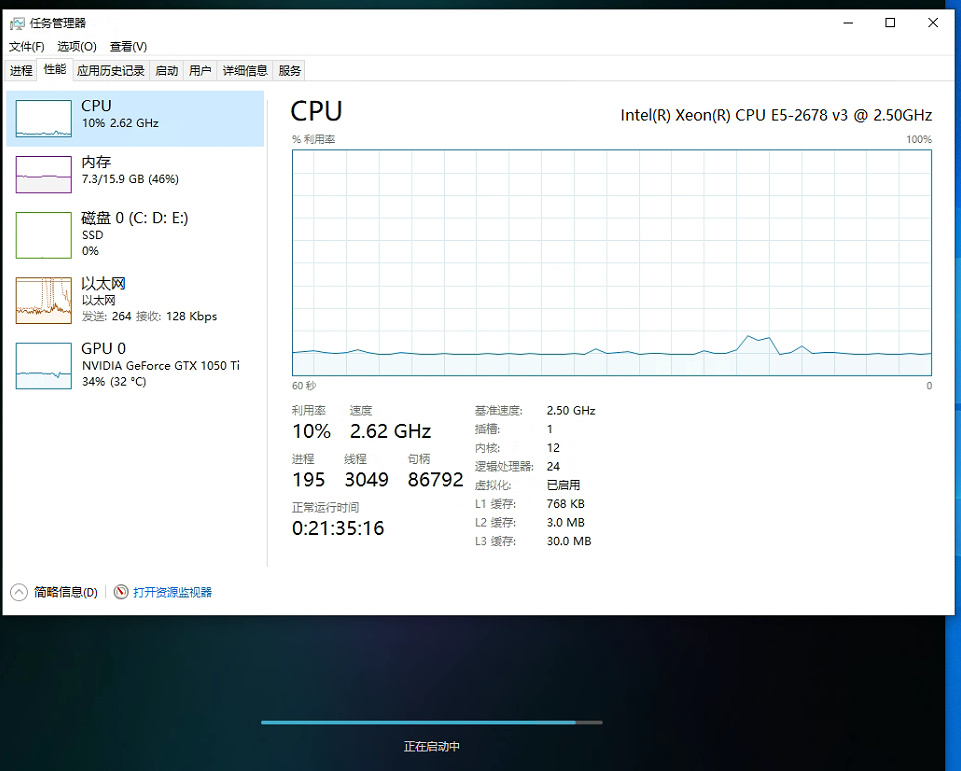Click the 正在启动中 status text
961x771 pixels.
click(x=431, y=746)
